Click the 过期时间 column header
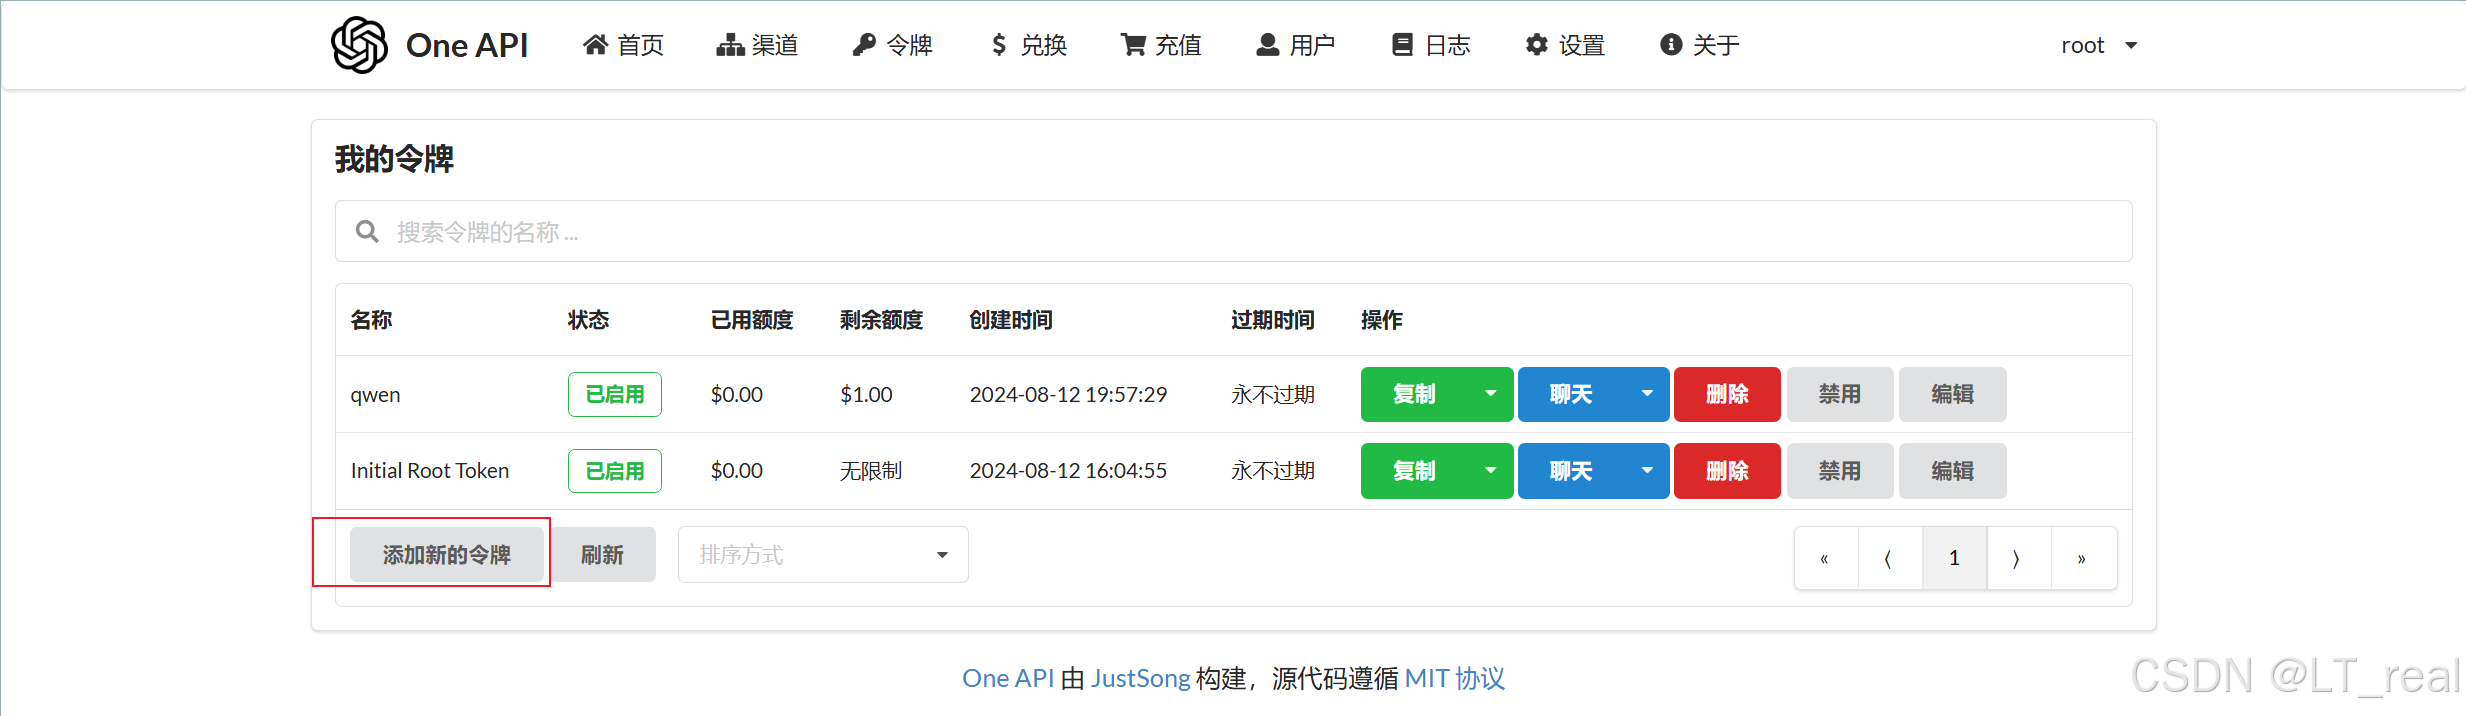Screen dimensions: 2466x716 (1273, 320)
